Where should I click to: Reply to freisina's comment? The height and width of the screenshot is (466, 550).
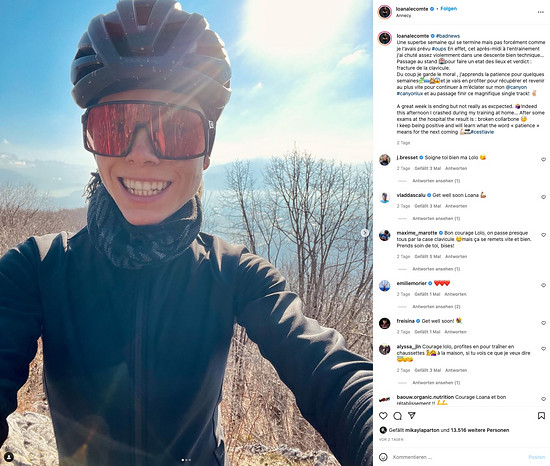(455, 332)
